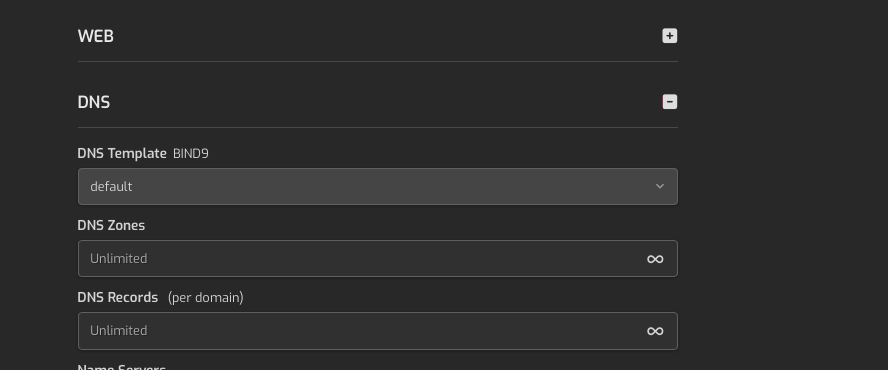Select the DNS section heading

(93, 103)
